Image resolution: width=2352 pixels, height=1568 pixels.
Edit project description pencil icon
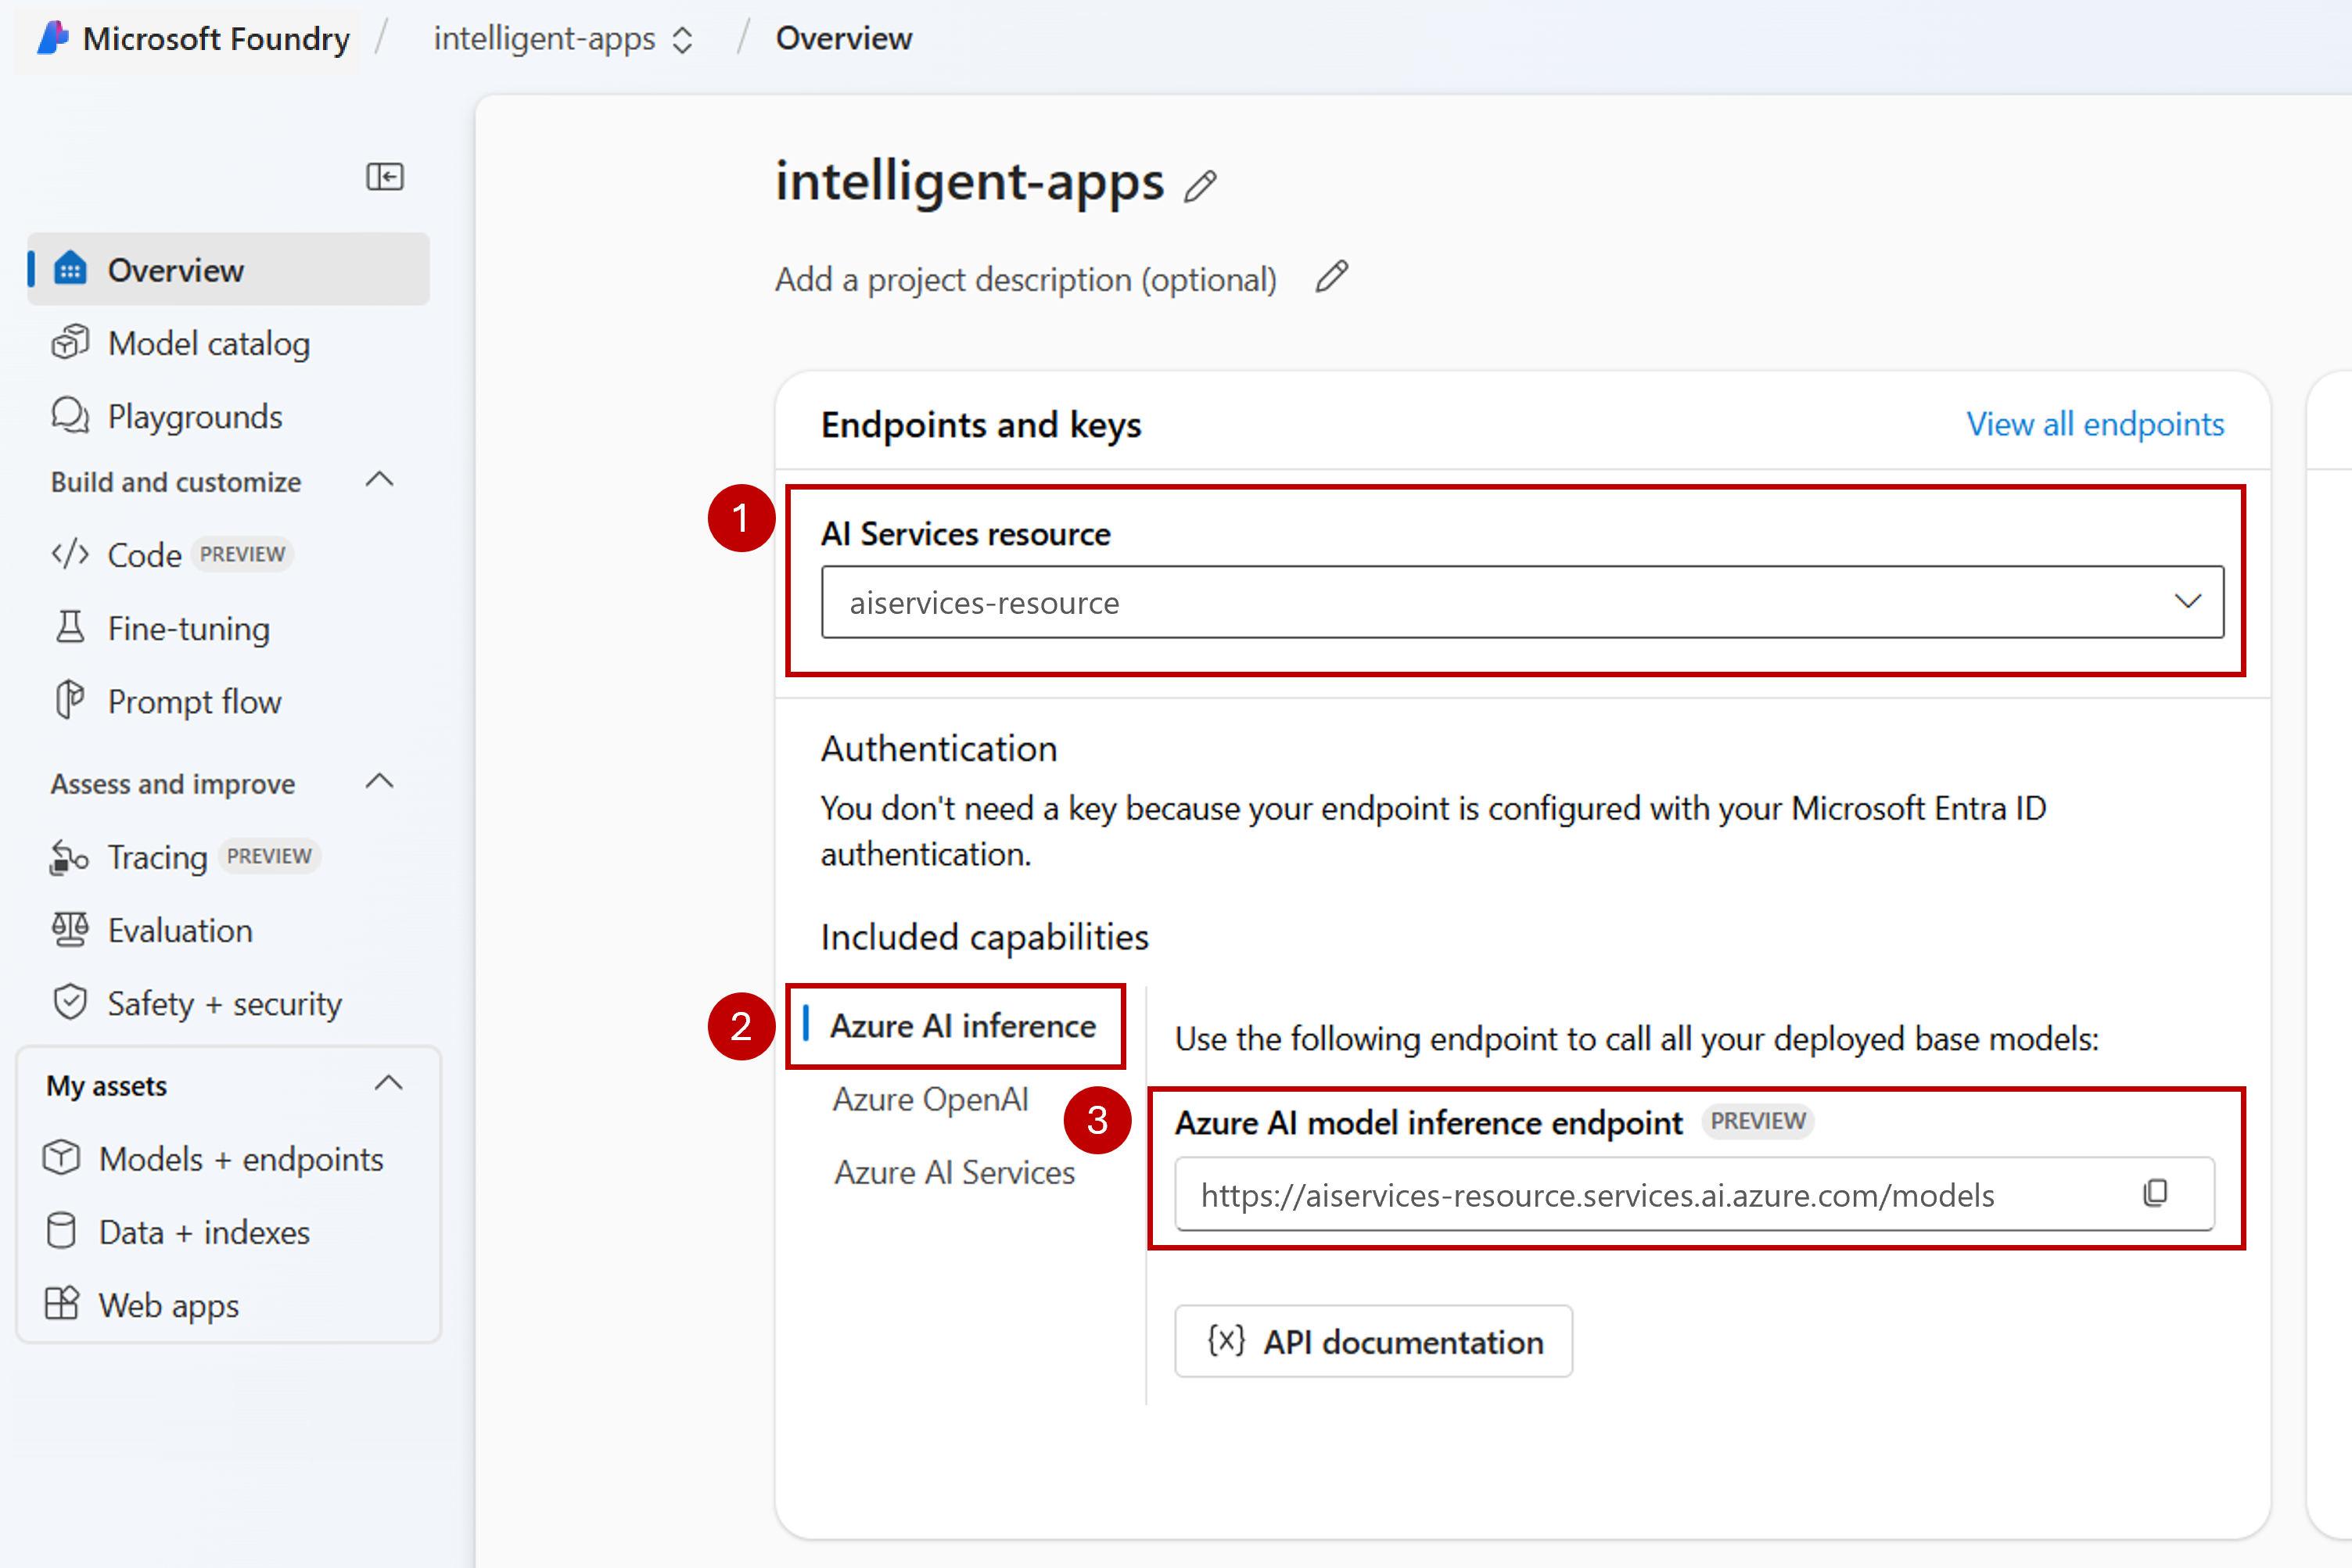[1332, 277]
